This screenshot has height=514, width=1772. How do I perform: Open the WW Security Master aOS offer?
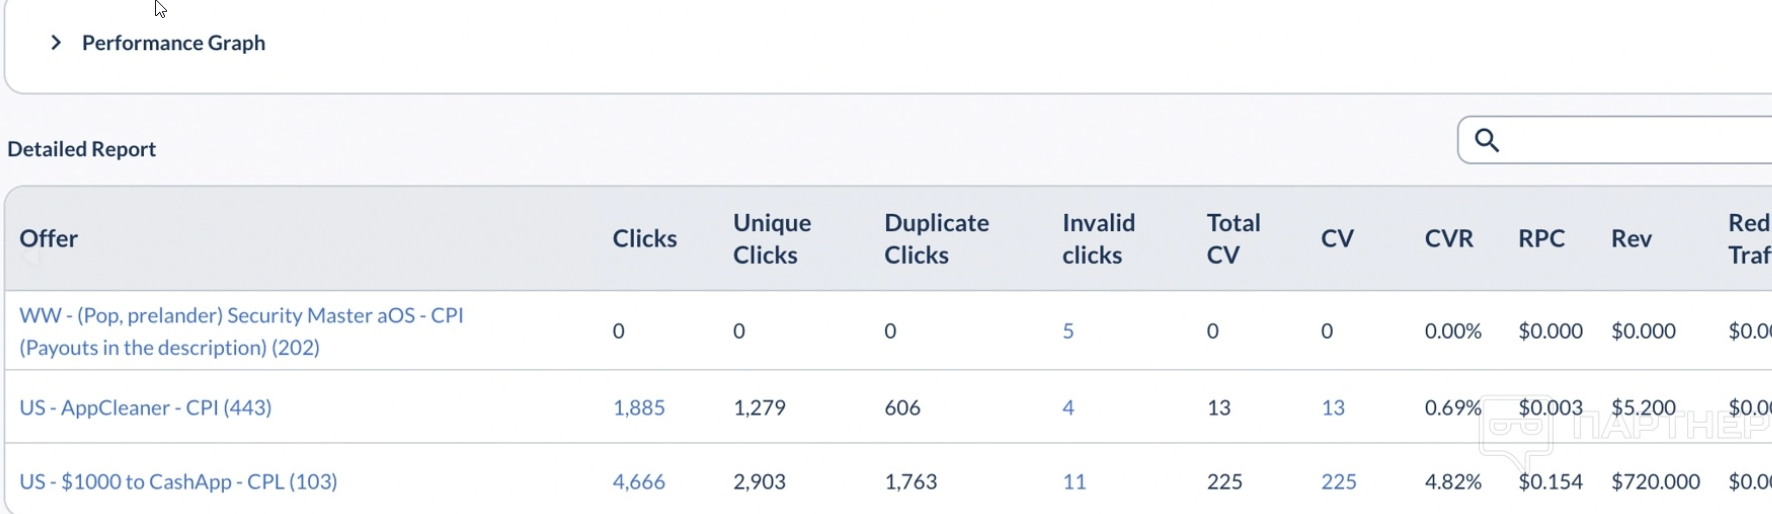pos(241,331)
